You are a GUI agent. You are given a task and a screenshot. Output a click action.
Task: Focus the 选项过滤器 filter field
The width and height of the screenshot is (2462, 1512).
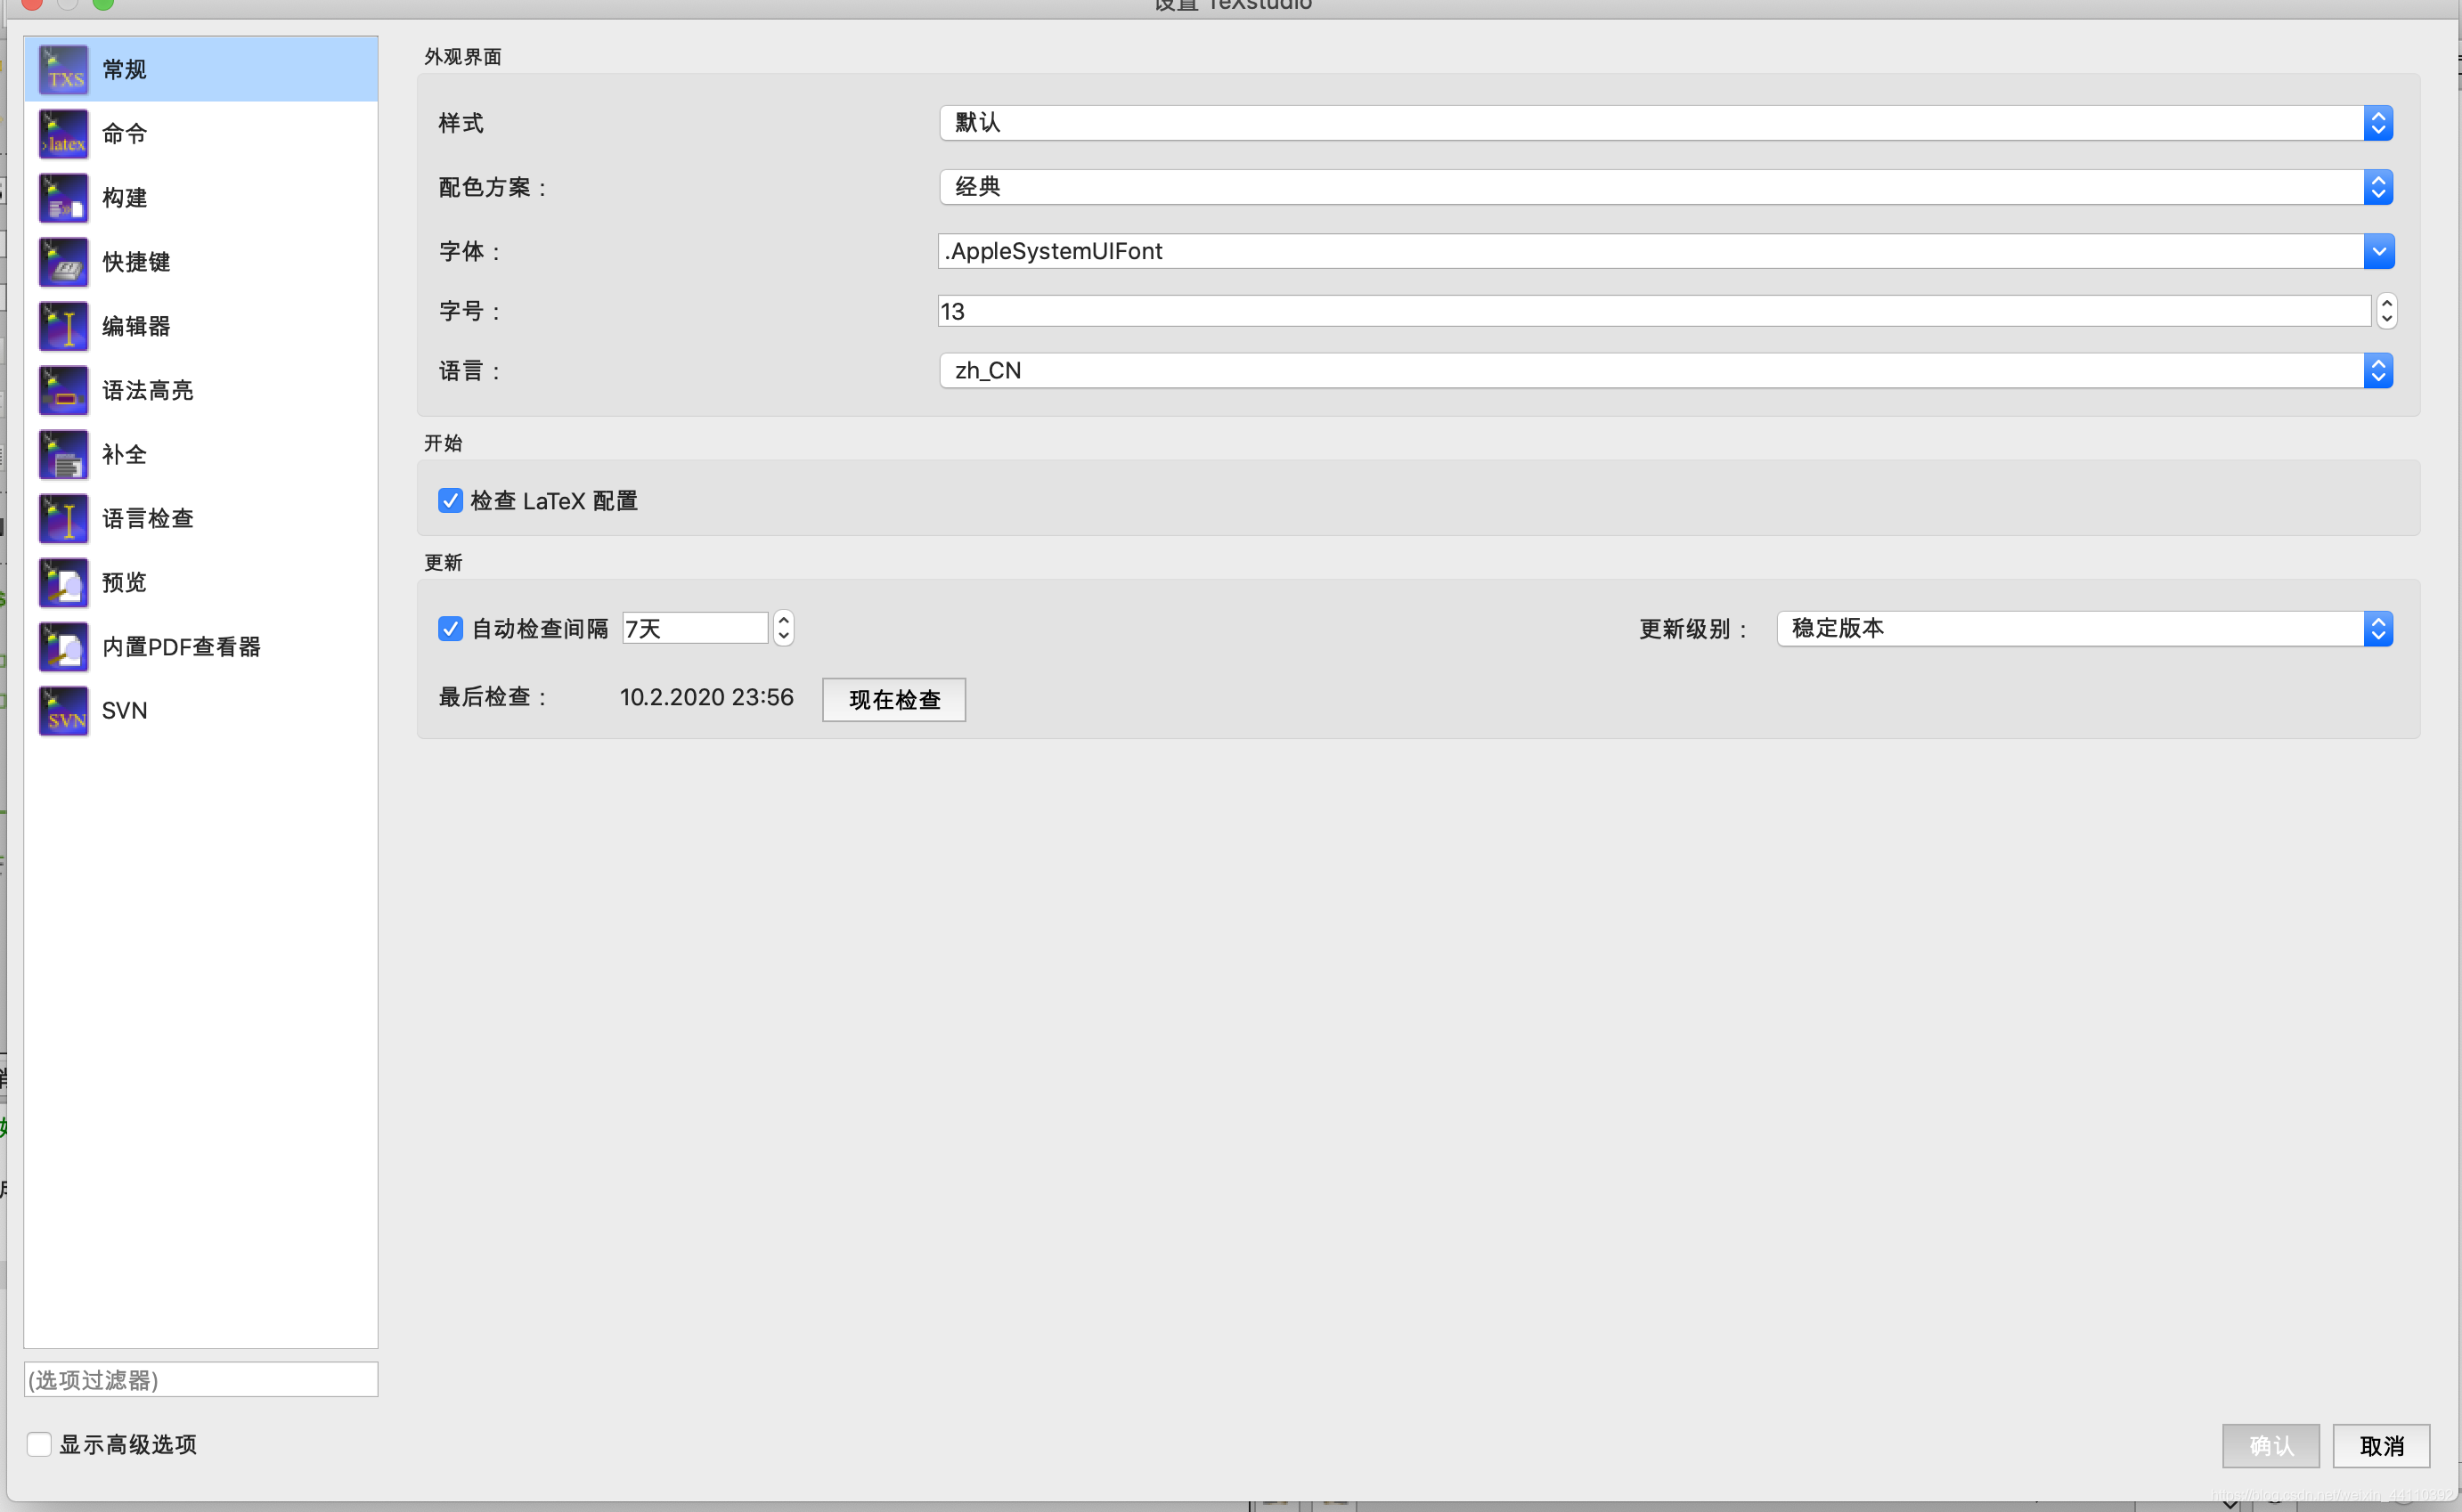[x=201, y=1379]
